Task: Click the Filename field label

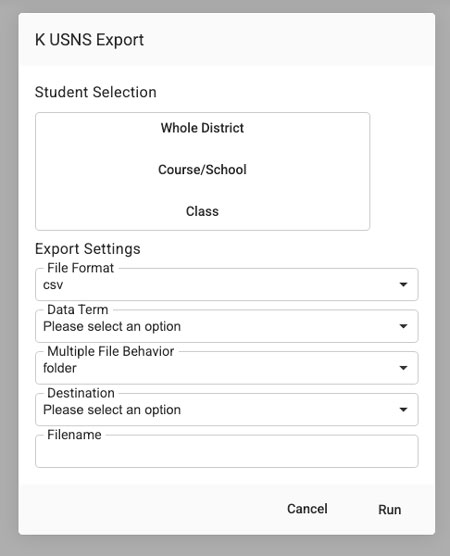Action: click(x=74, y=435)
